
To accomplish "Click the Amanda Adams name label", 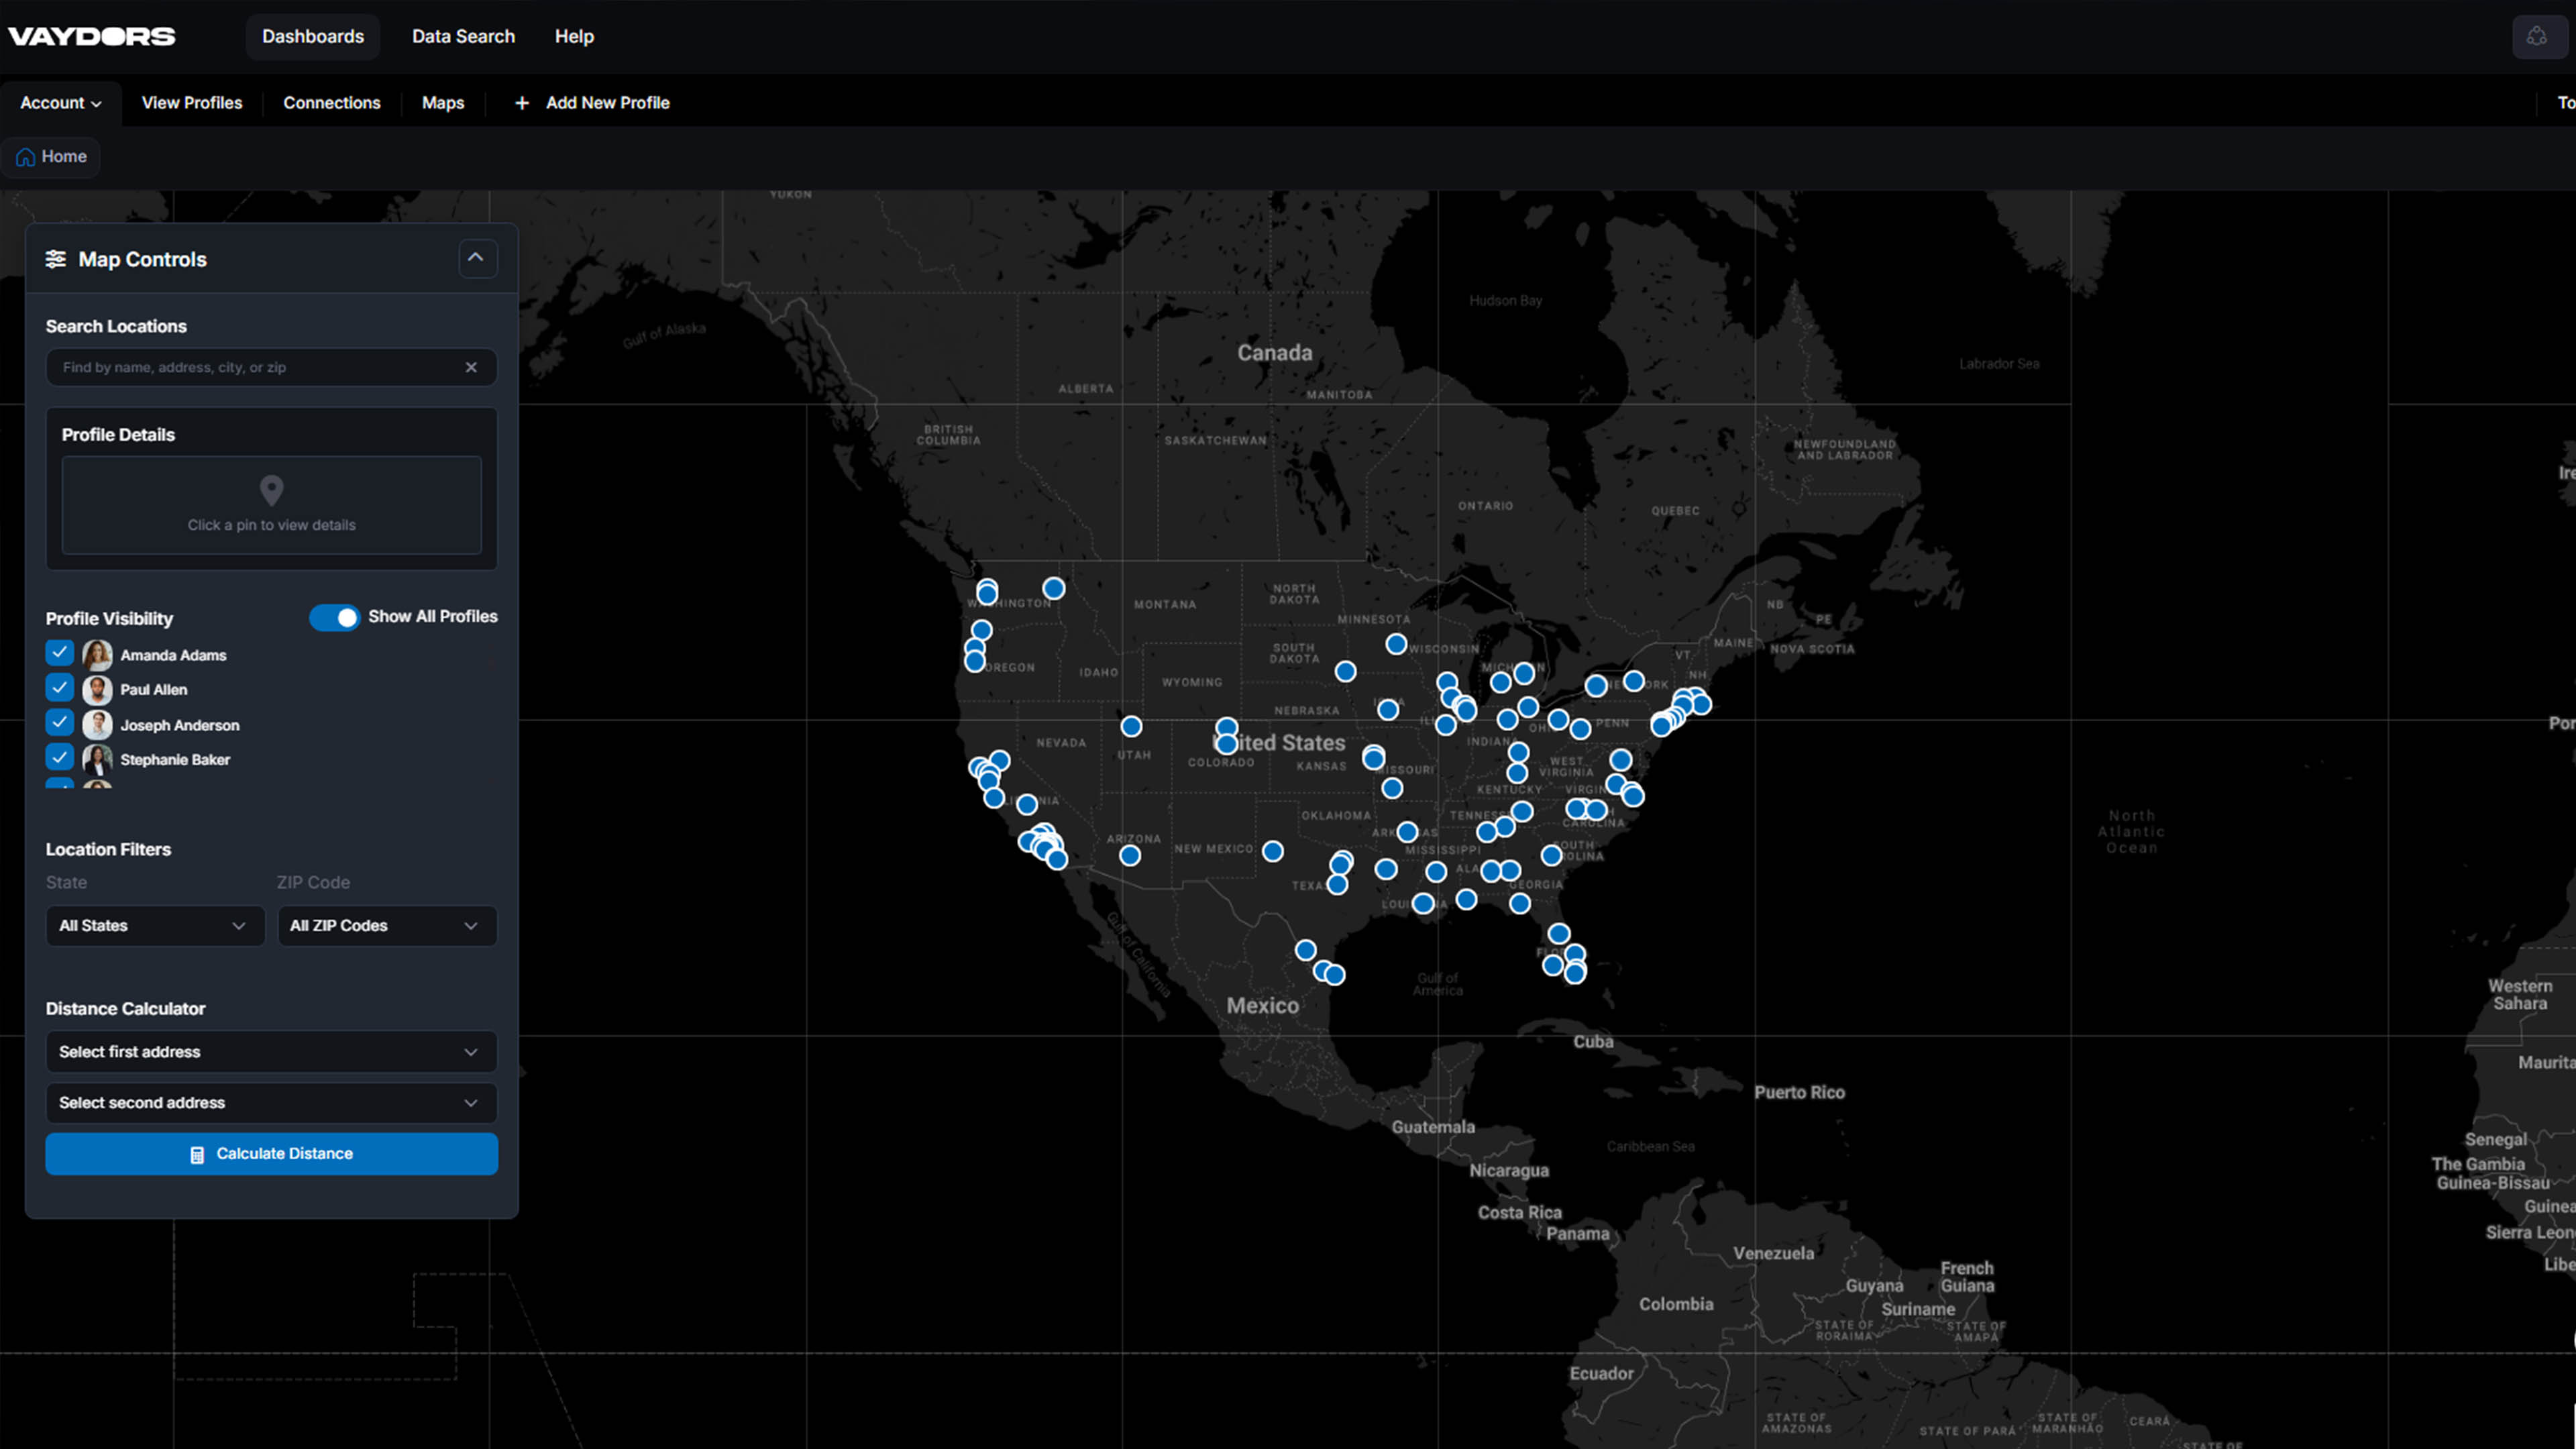I will pyautogui.click(x=173, y=655).
